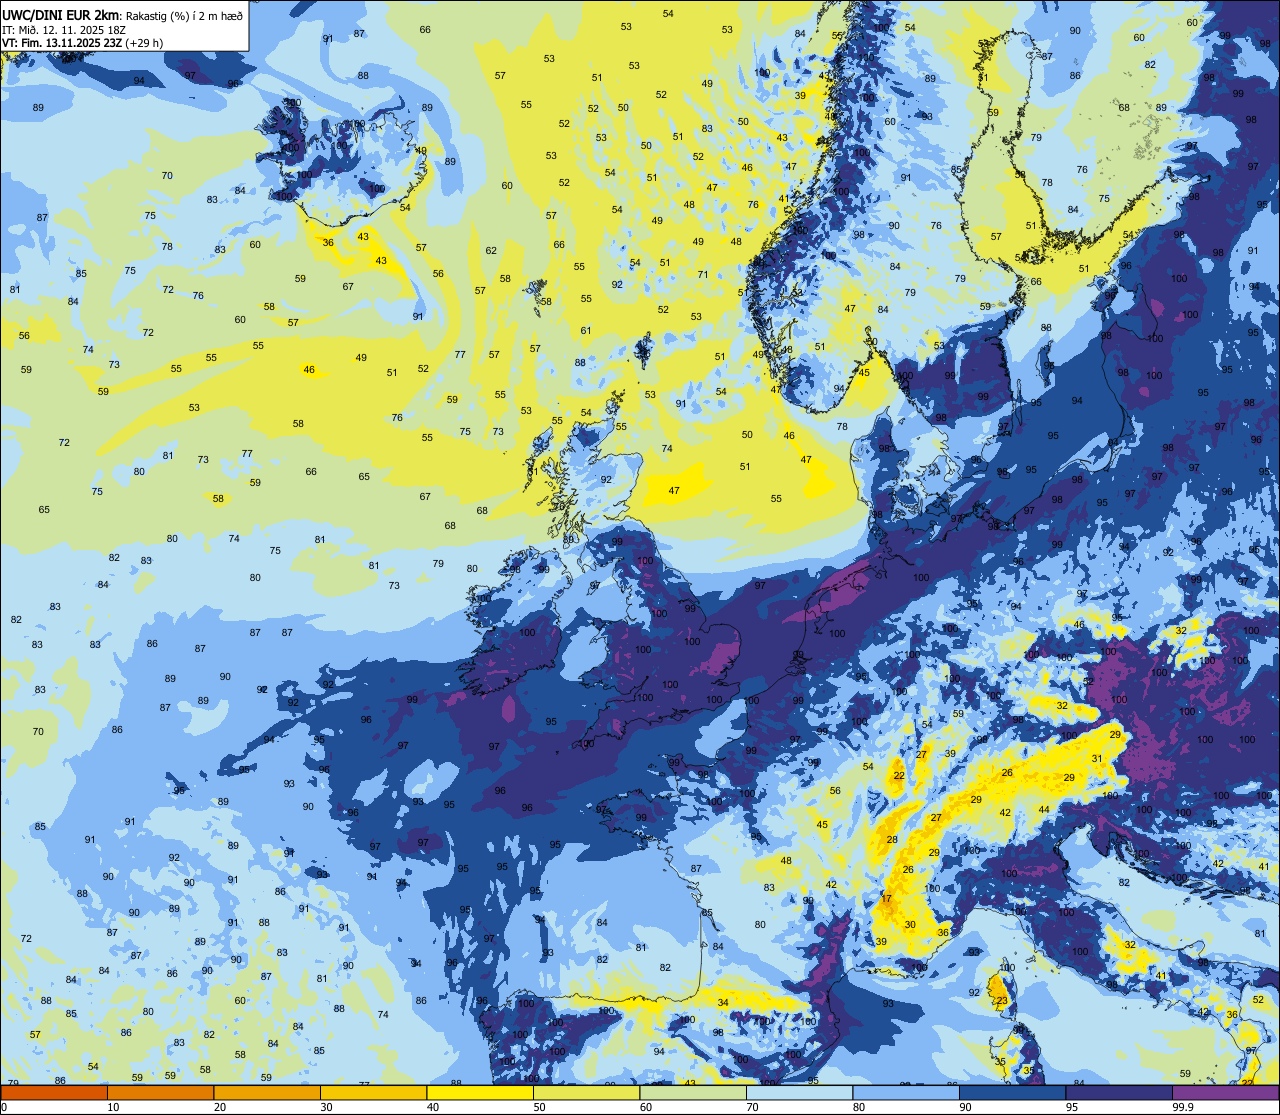The width and height of the screenshot is (1280, 1115).
Task: Click the 10–20% orange legend swatch
Action: click(x=160, y=1092)
